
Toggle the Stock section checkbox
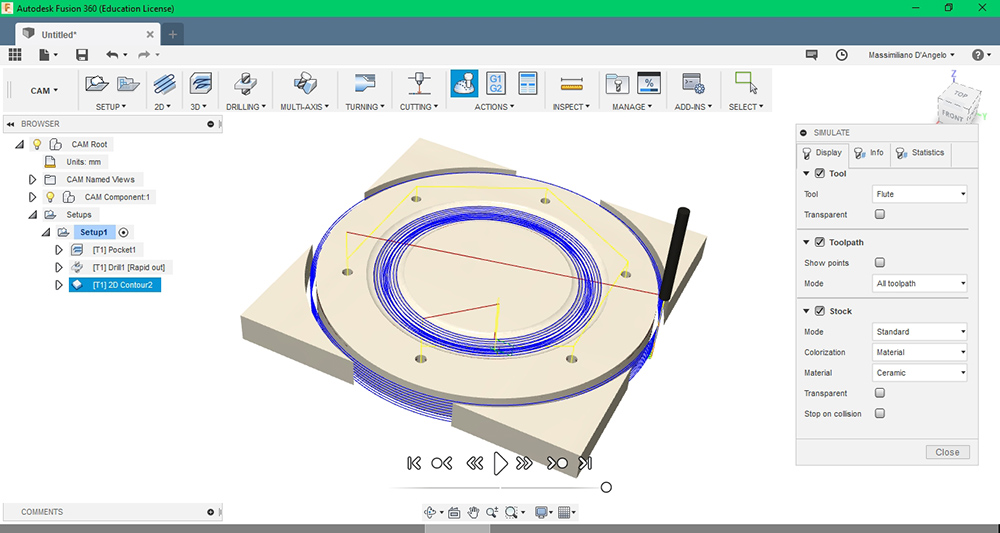point(820,311)
